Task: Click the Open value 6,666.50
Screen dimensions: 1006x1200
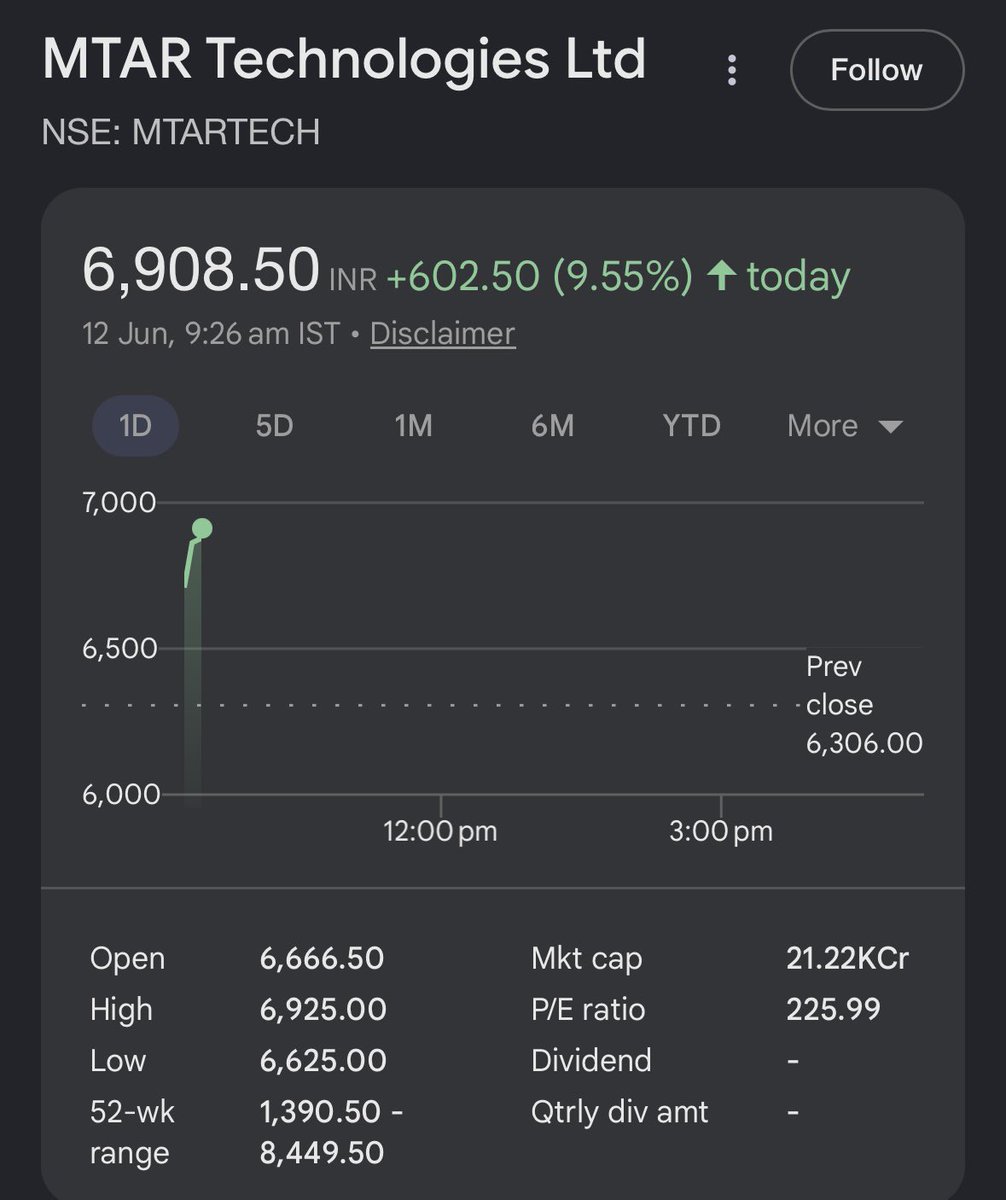Action: pyautogui.click(x=322, y=958)
